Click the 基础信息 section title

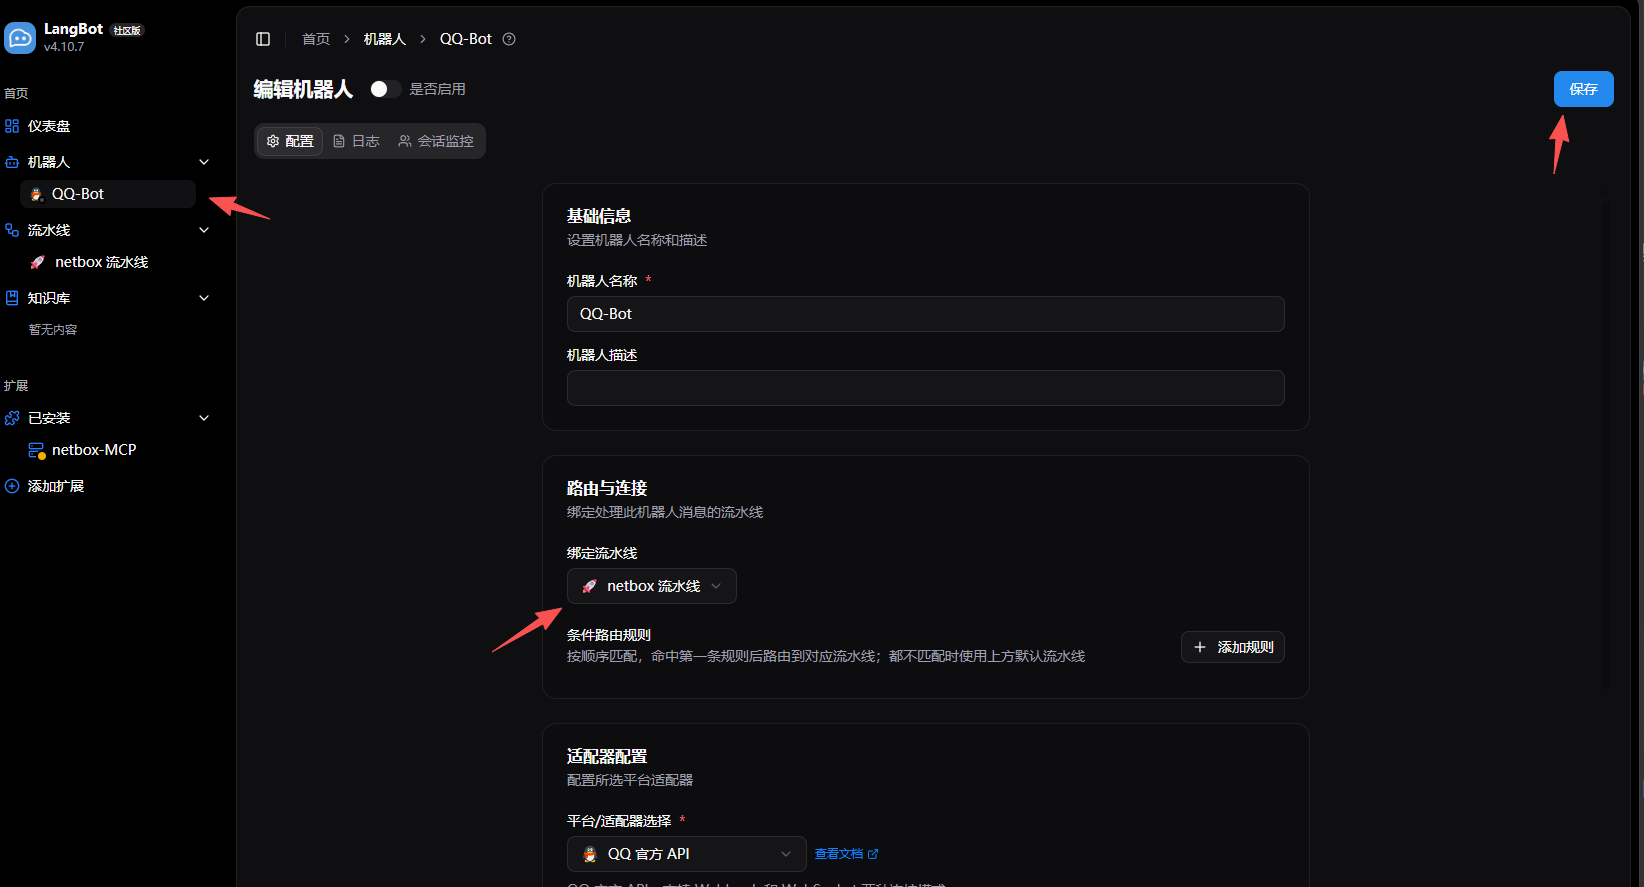[599, 216]
